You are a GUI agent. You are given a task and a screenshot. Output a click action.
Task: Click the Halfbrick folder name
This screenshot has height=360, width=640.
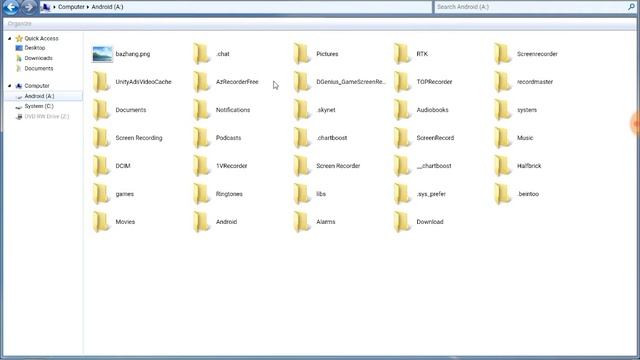click(529, 166)
